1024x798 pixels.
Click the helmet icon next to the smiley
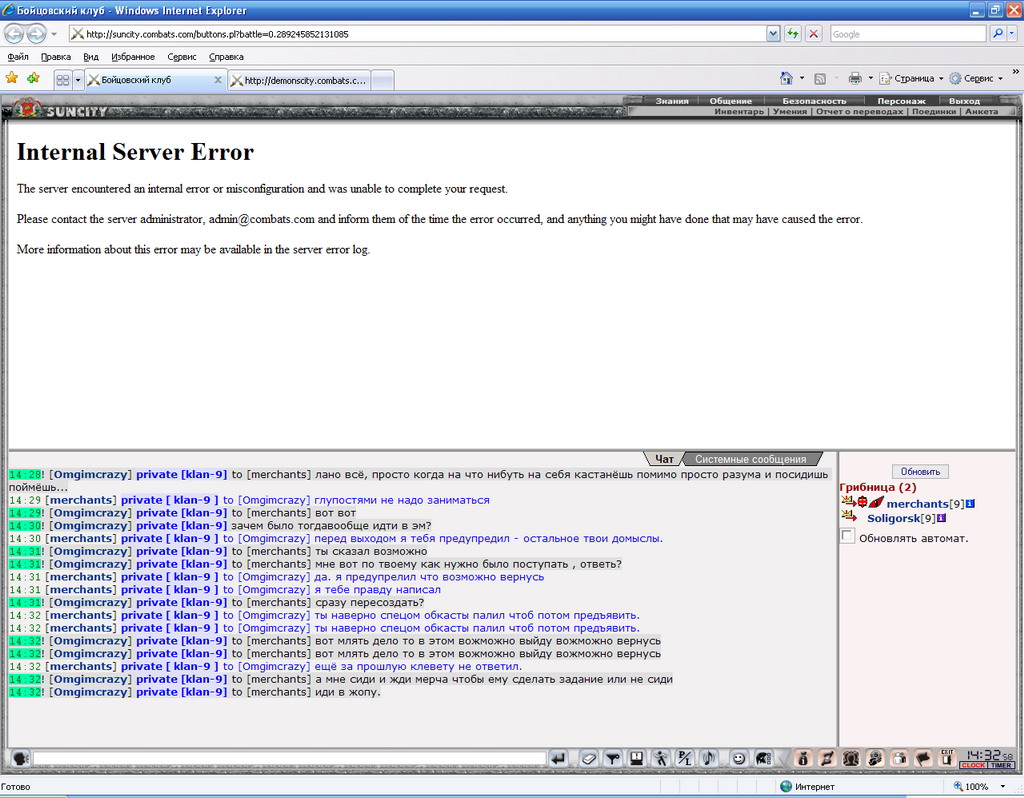pos(763,758)
